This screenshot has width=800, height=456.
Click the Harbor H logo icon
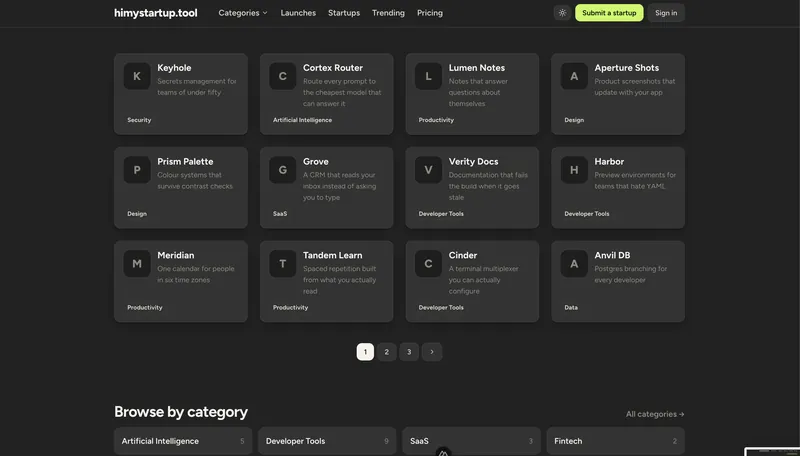tap(574, 170)
